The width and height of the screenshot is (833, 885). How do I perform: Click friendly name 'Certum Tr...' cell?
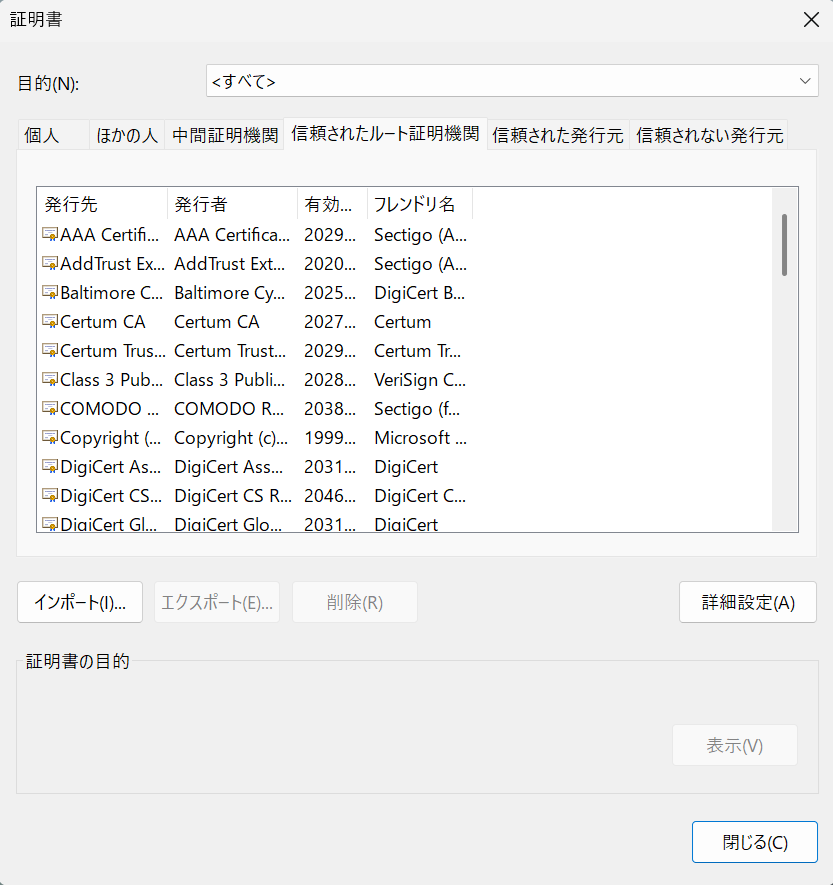pos(418,351)
